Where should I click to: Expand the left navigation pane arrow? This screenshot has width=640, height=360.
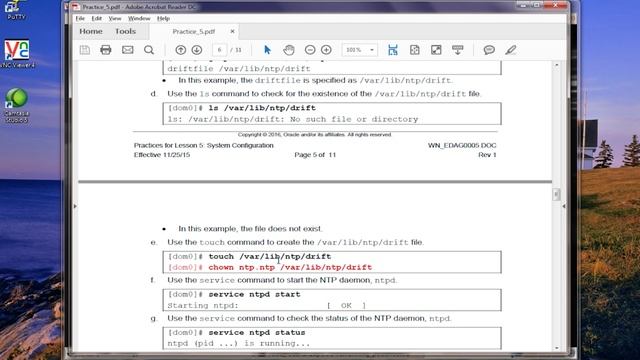coord(75,206)
